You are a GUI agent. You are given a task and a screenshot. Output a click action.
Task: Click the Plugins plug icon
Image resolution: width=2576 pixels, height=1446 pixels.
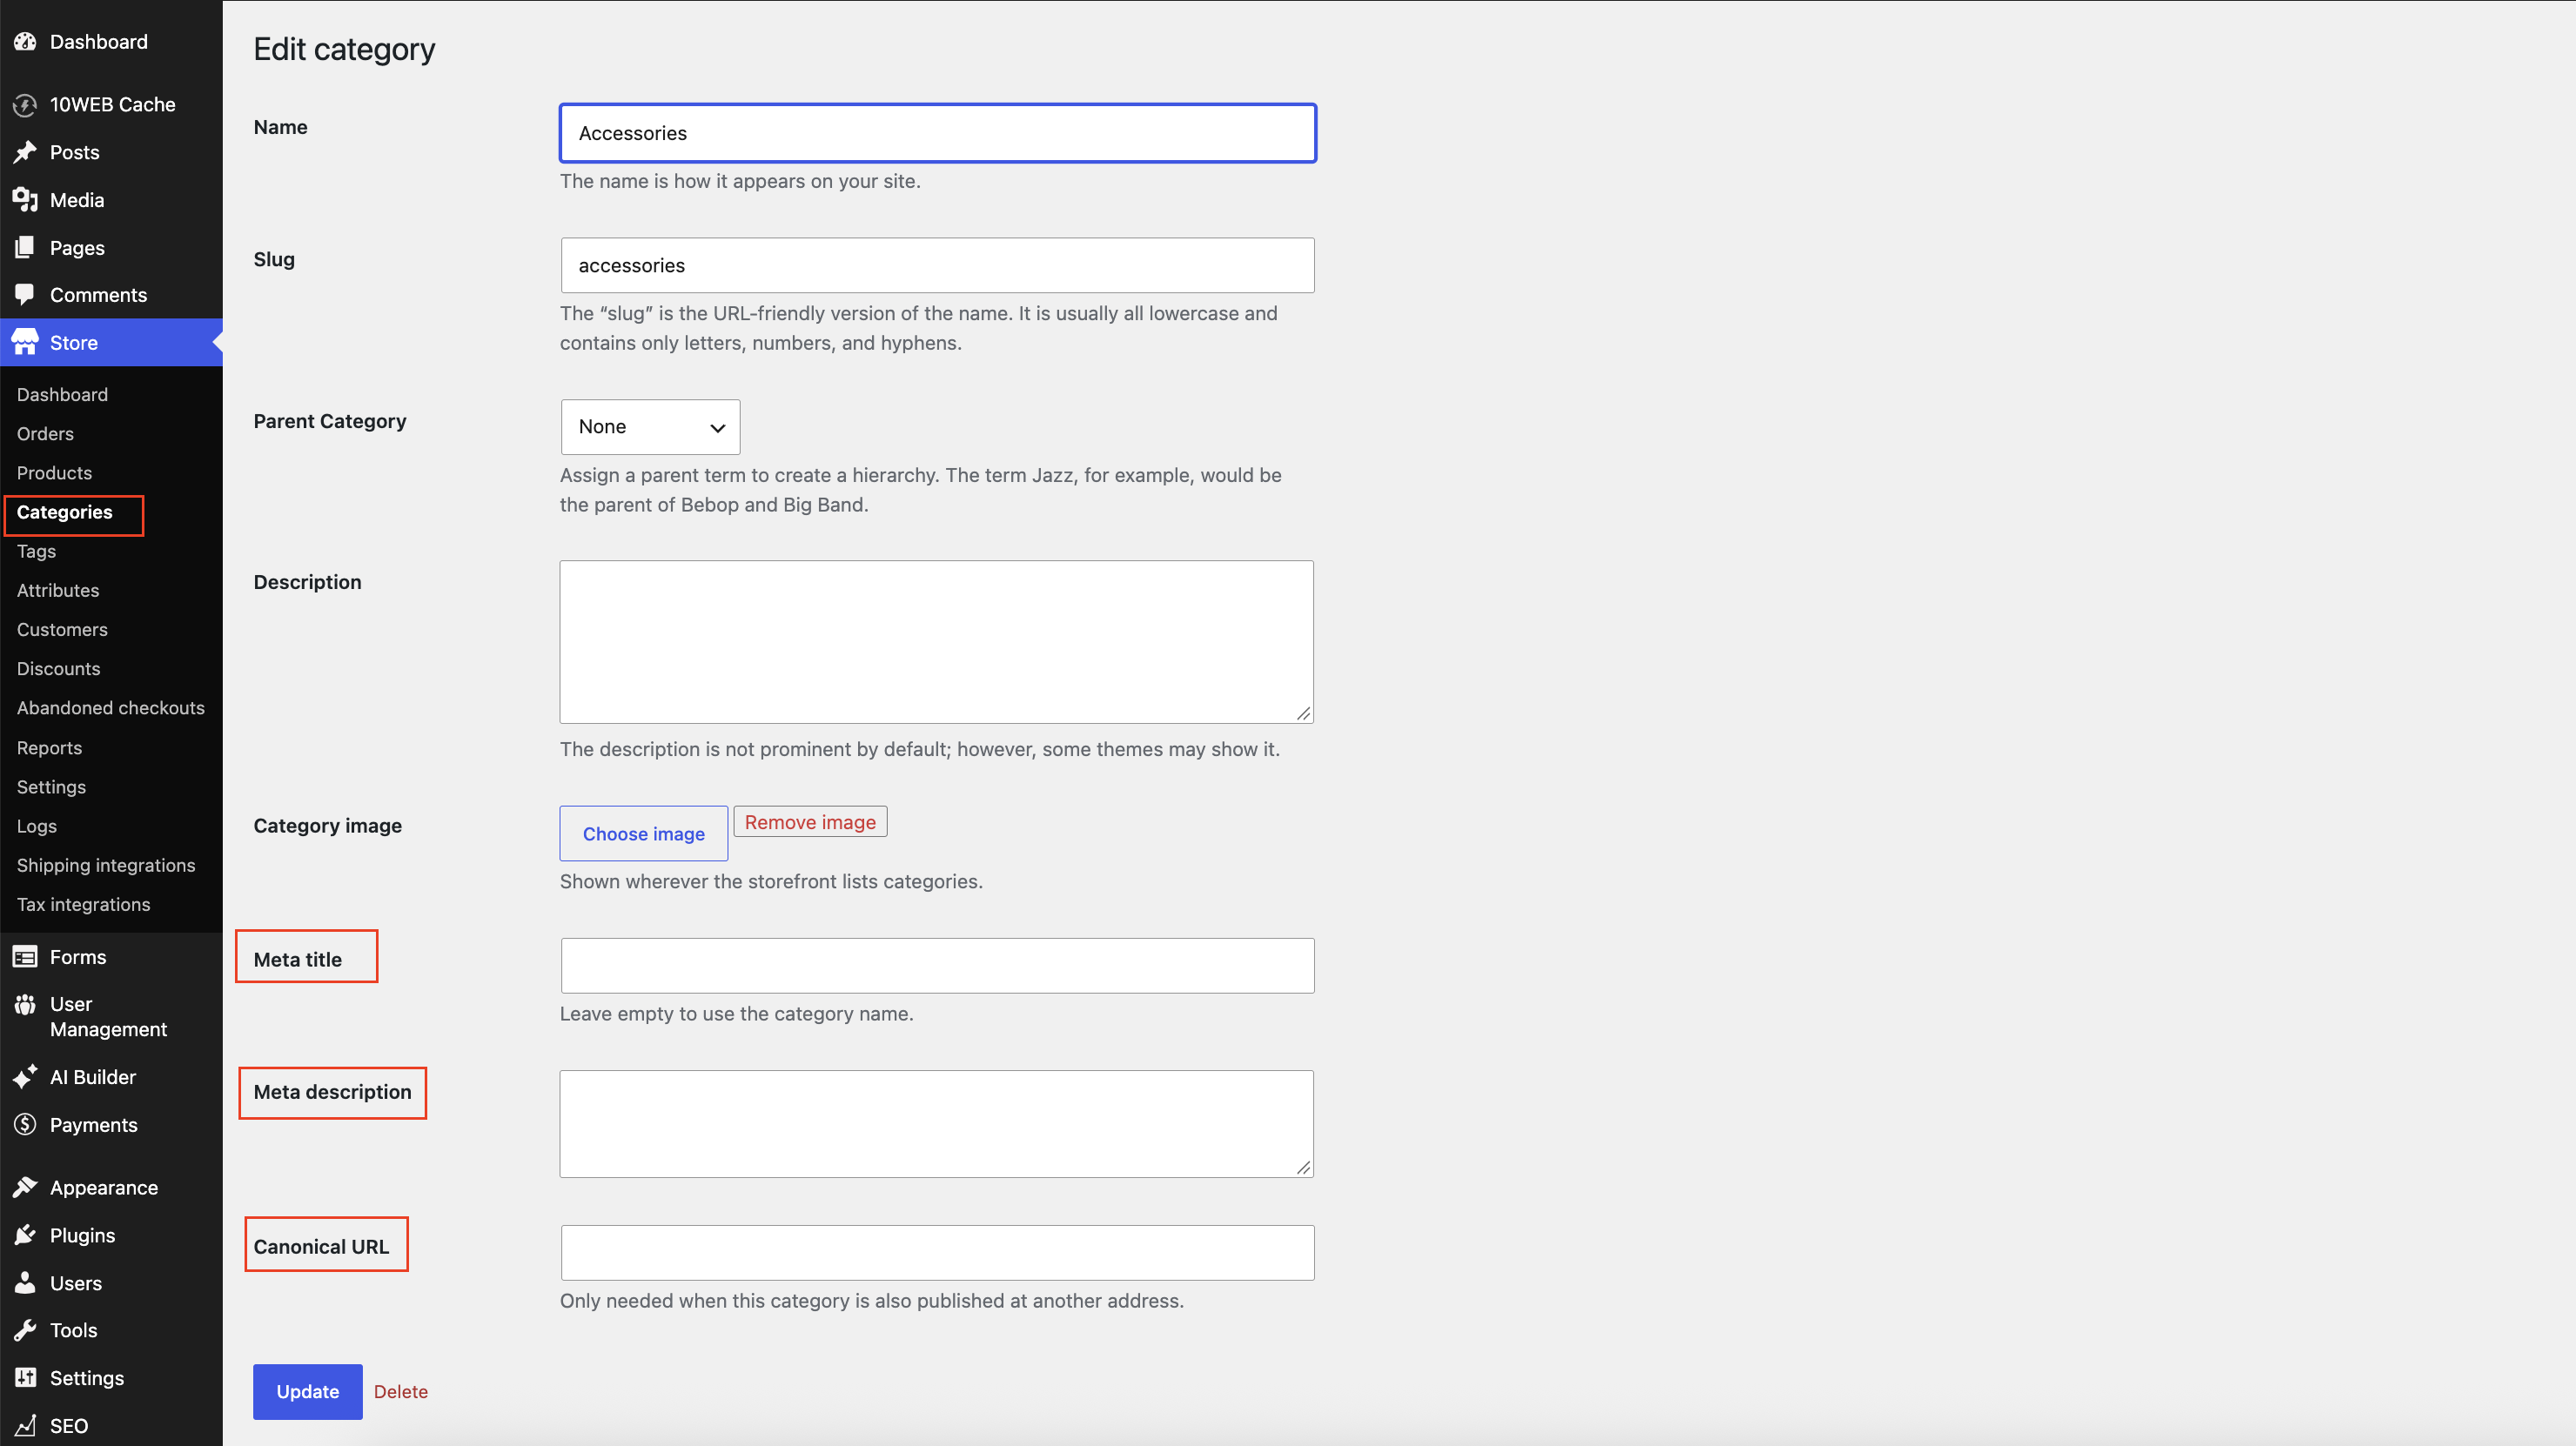[x=25, y=1236]
